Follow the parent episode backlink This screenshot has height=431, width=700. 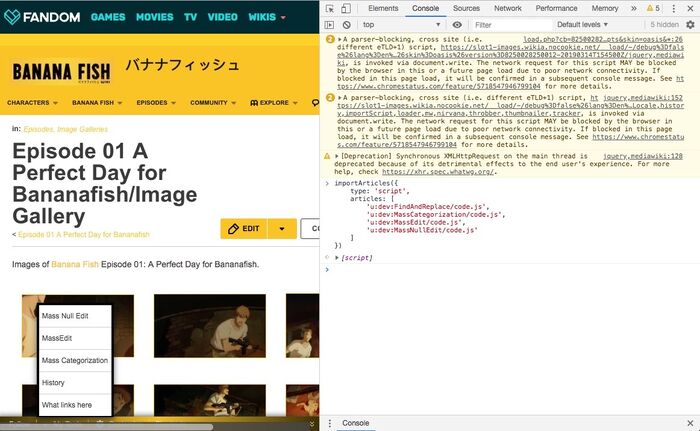(84, 234)
